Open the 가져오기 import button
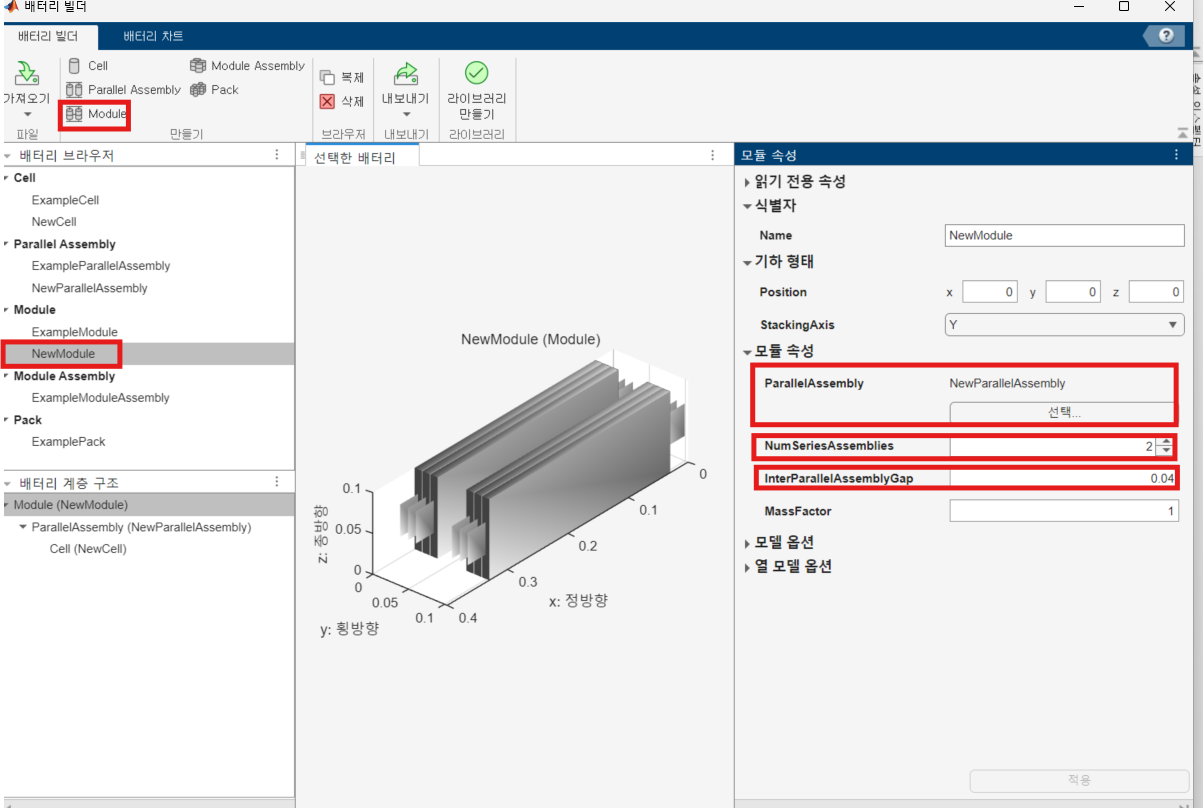This screenshot has width=1203, height=808. point(26,88)
